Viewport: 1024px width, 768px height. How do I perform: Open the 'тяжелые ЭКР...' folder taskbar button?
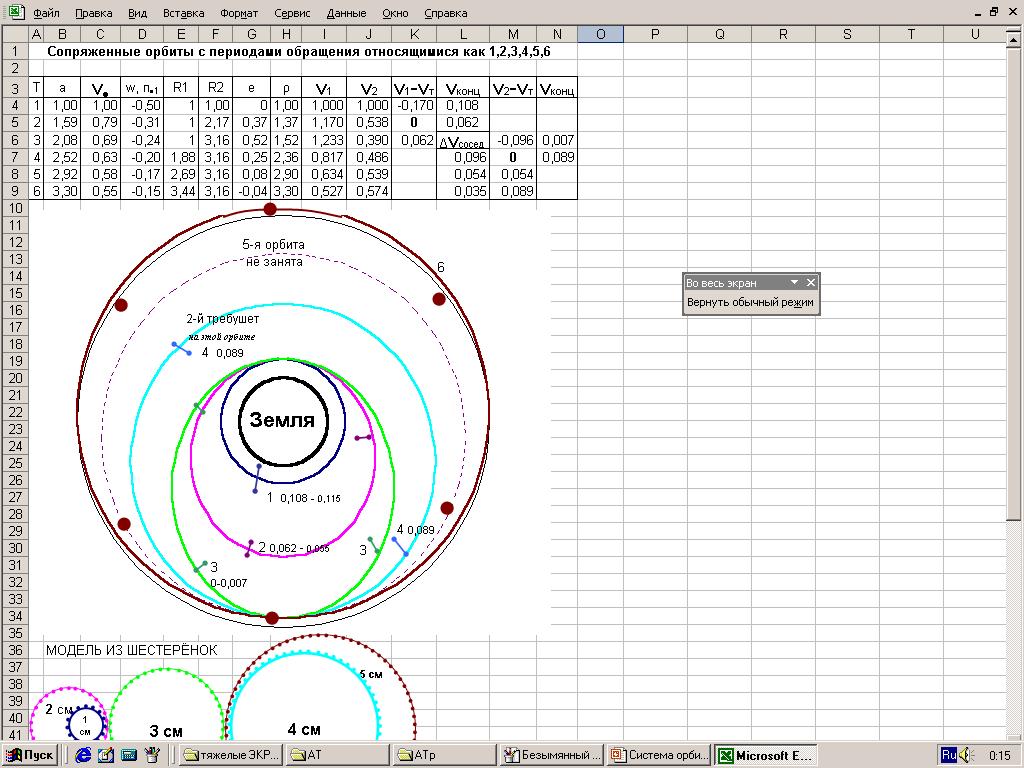tap(230, 755)
